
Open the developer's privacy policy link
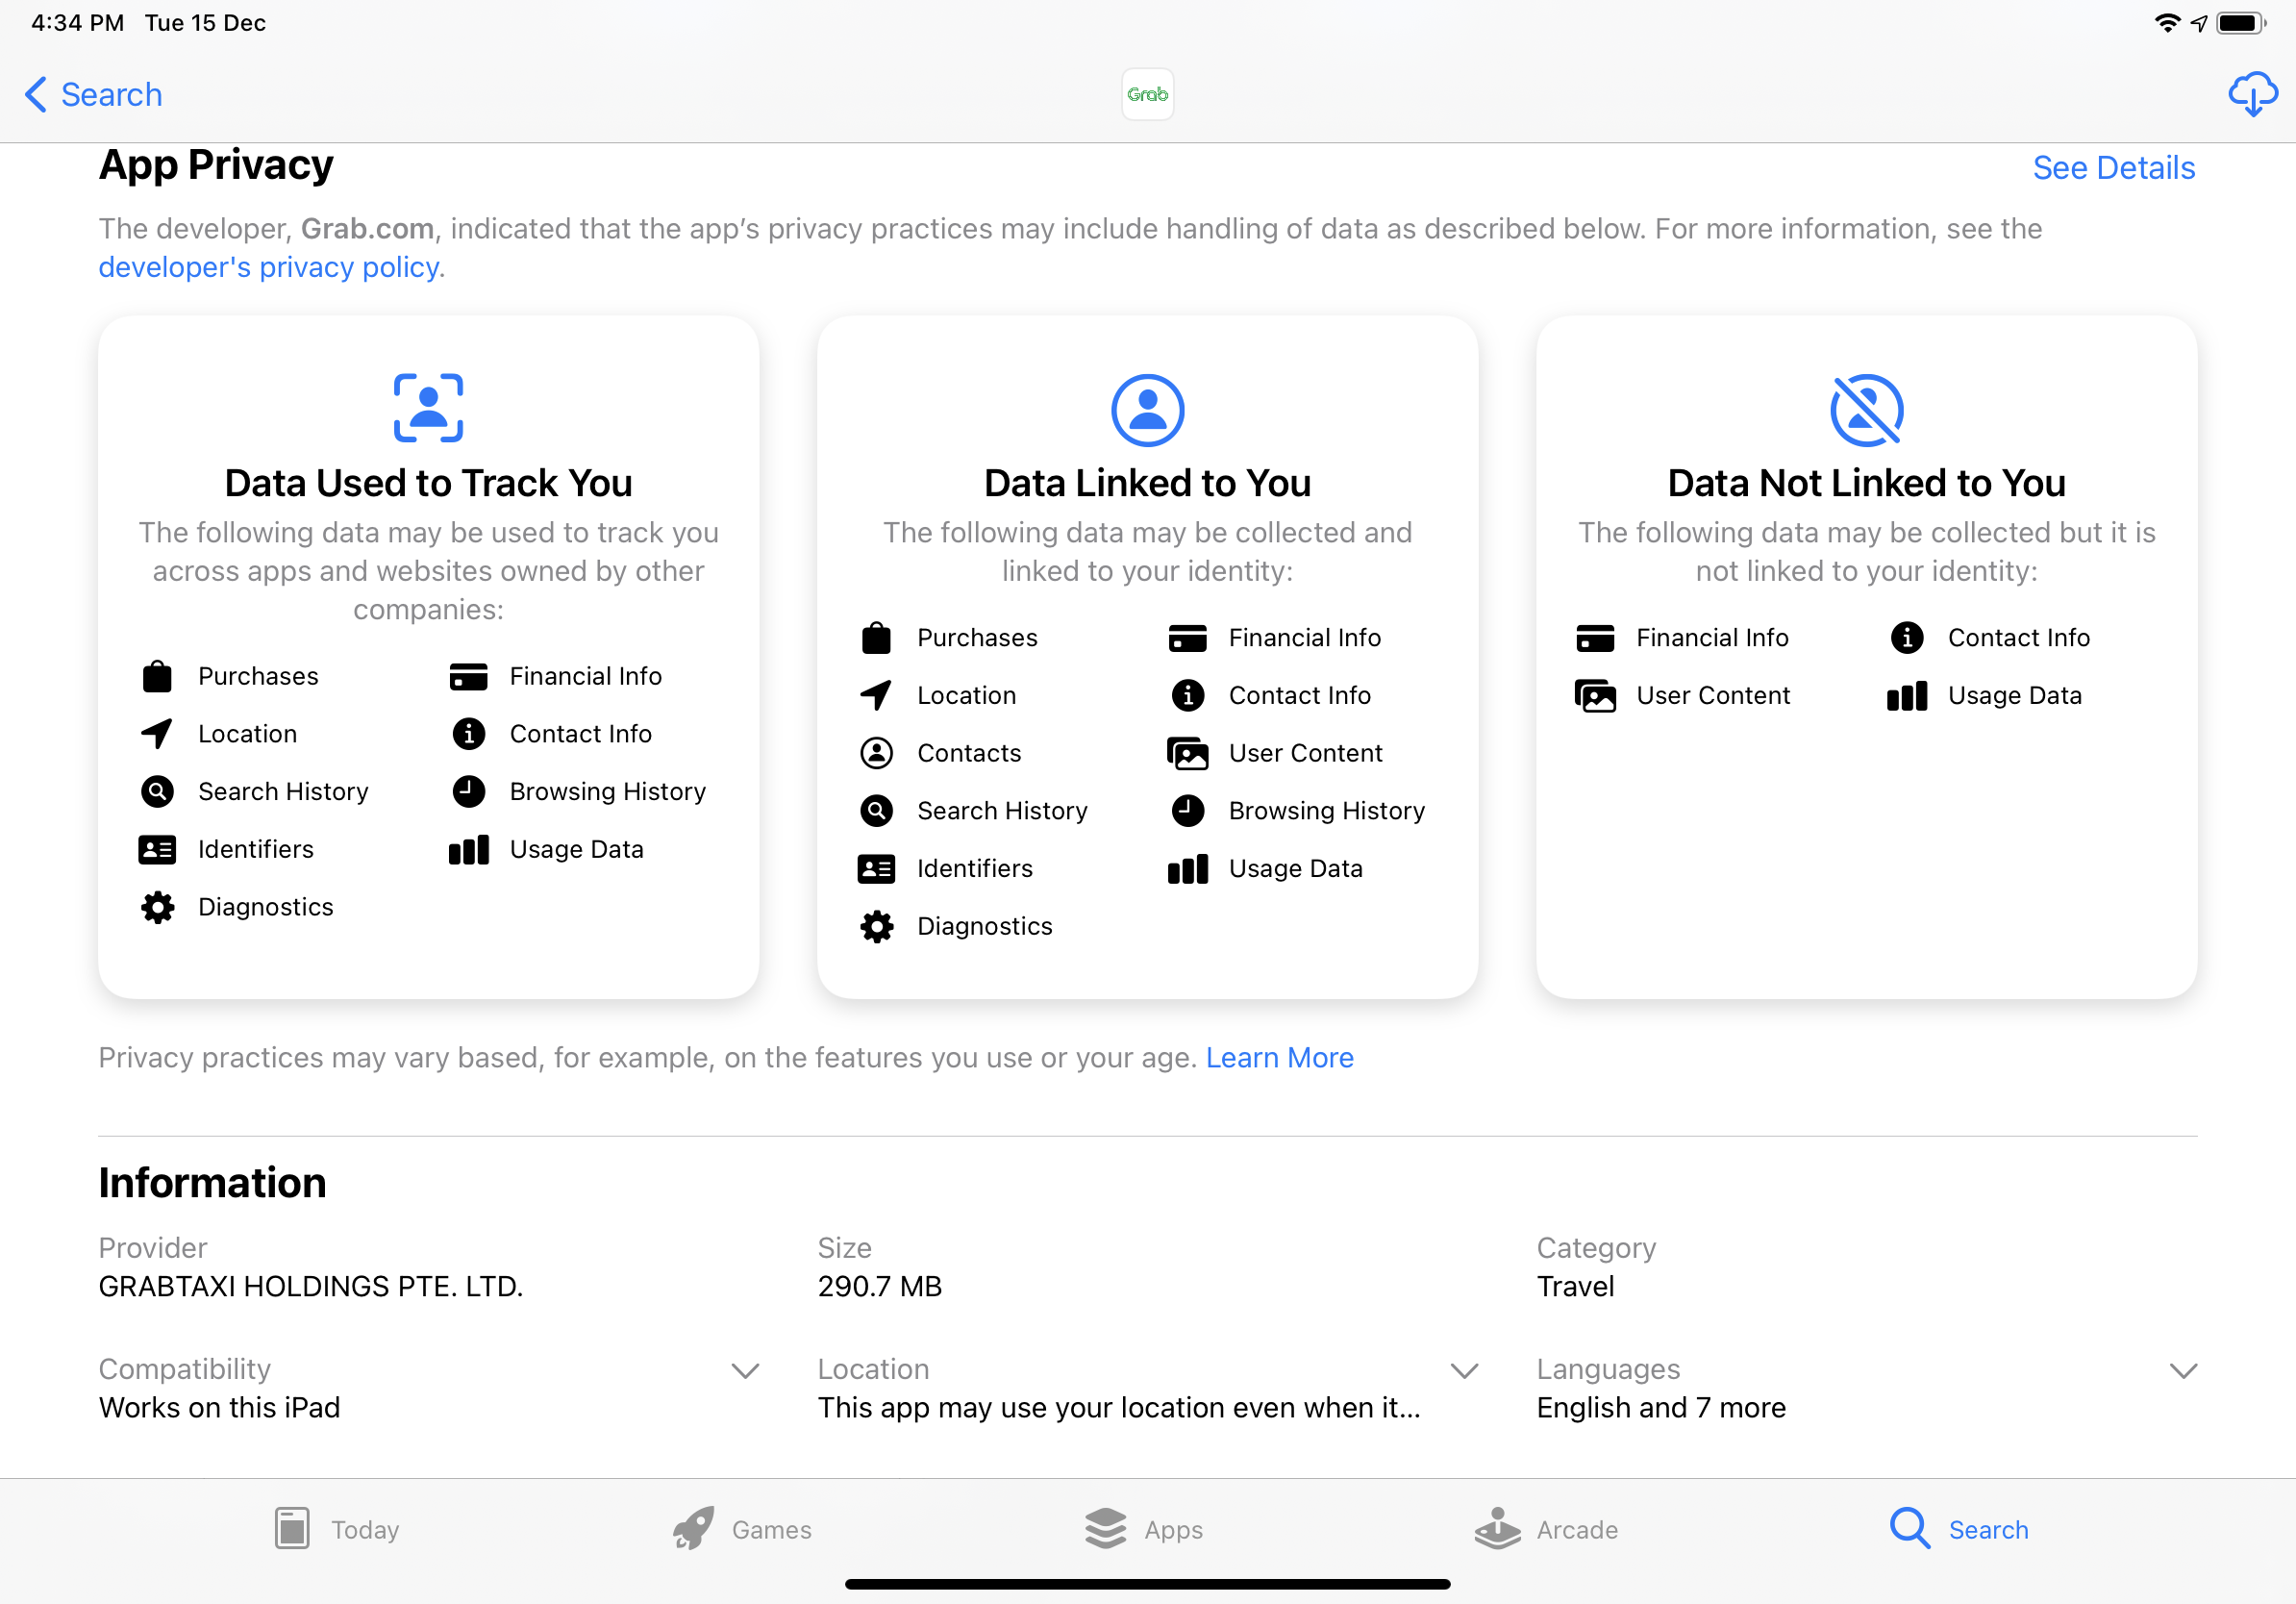point(269,267)
